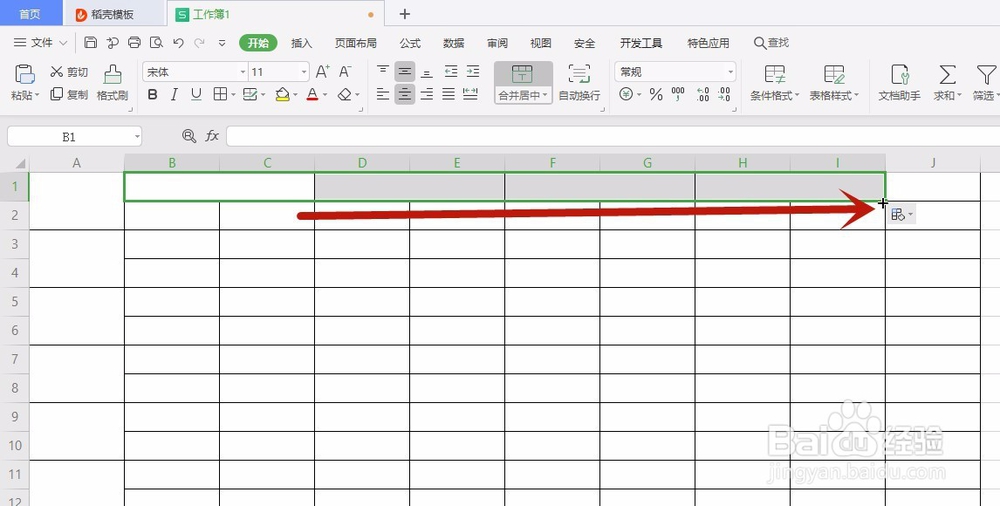1000x506 pixels.
Task: Decrease indent icon in alignment group
Action: (x=451, y=71)
